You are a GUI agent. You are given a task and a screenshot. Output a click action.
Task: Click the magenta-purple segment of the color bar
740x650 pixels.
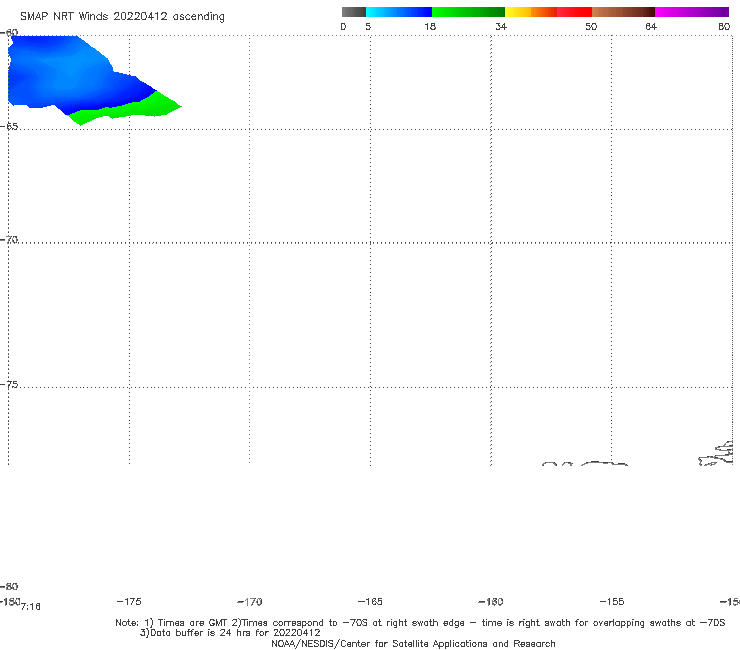point(692,12)
